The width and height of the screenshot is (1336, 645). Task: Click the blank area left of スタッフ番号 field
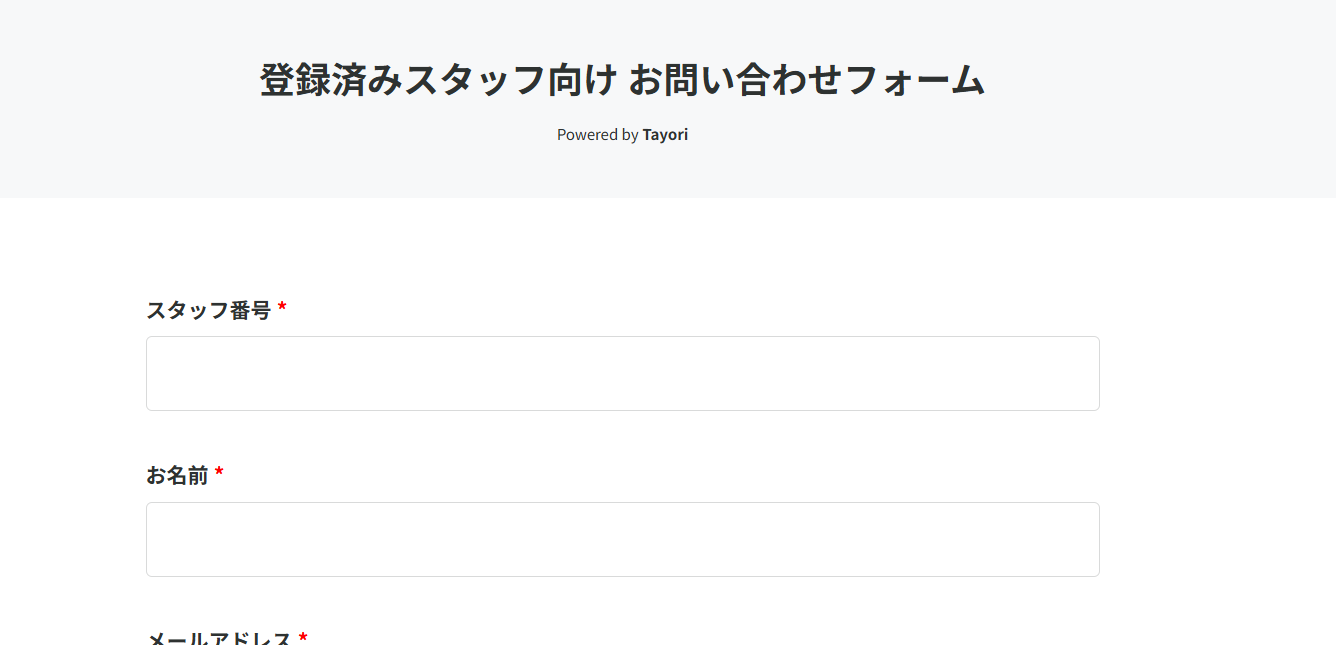click(72, 373)
